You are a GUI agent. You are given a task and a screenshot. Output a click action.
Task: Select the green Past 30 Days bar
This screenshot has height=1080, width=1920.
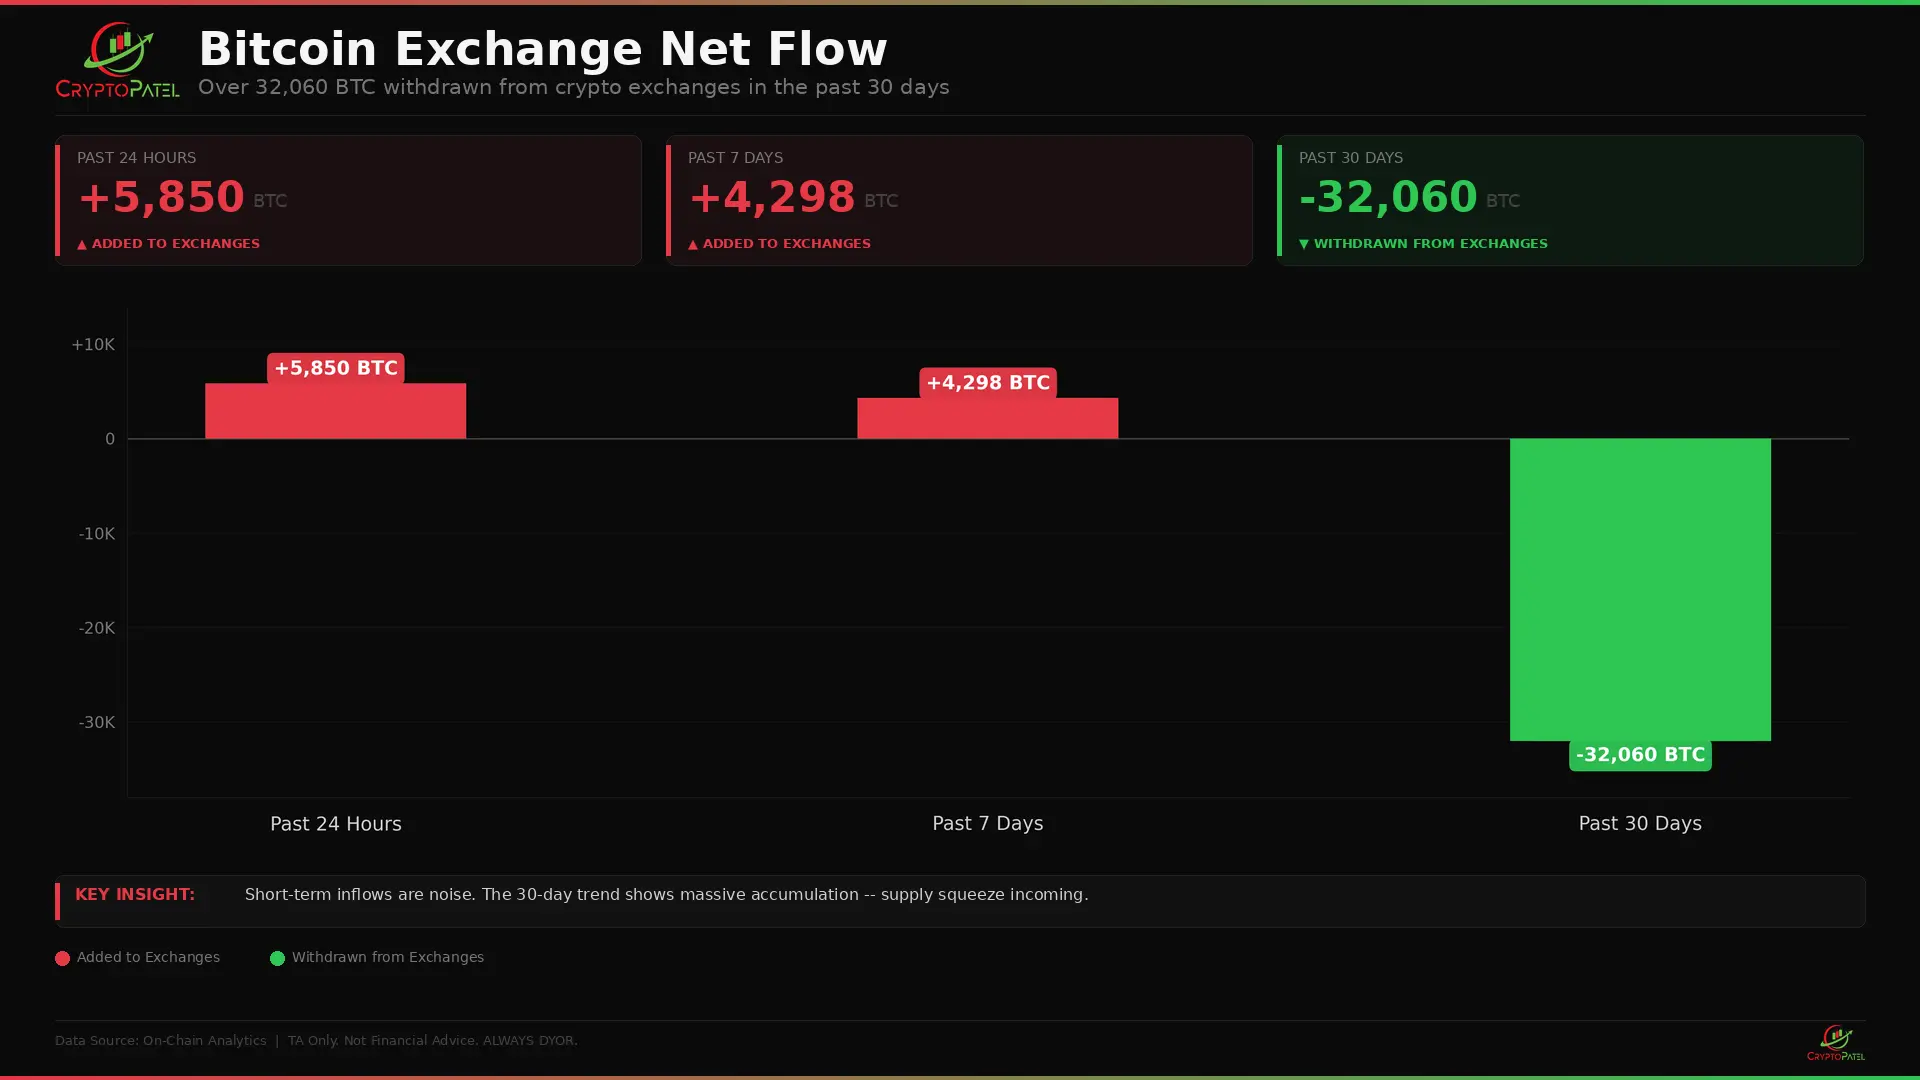(x=1640, y=589)
